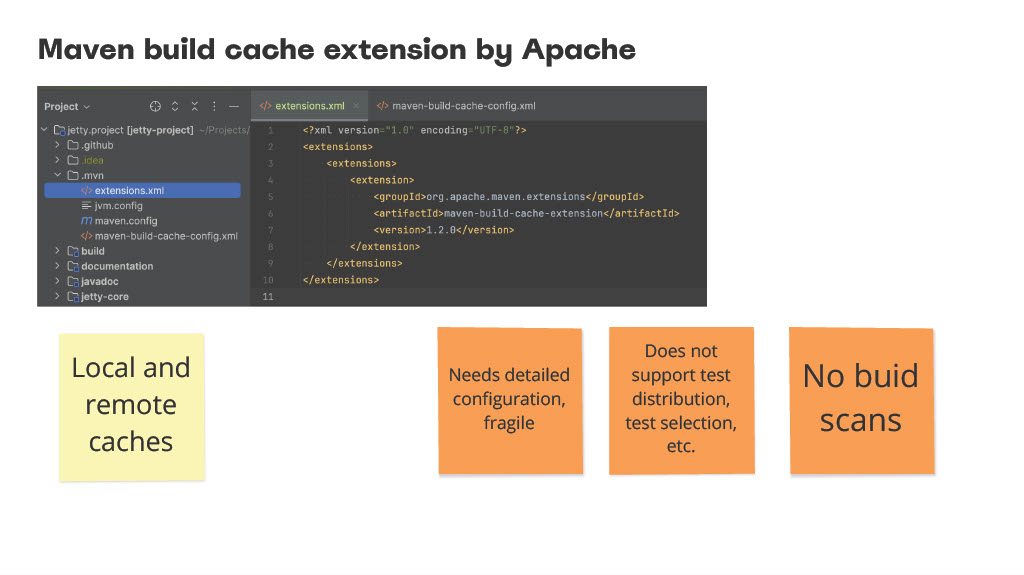
Task: Click the text file icon beside jvm.config
Action: point(86,206)
